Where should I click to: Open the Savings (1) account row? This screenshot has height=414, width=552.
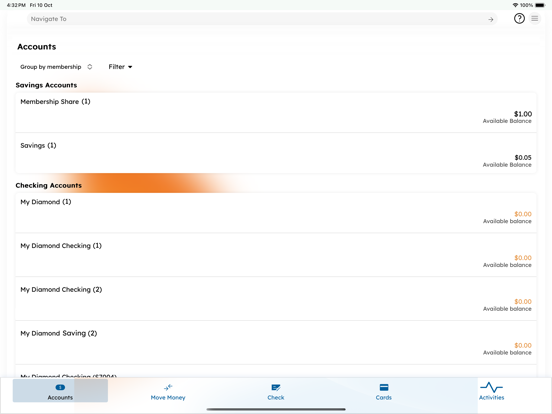(x=276, y=153)
